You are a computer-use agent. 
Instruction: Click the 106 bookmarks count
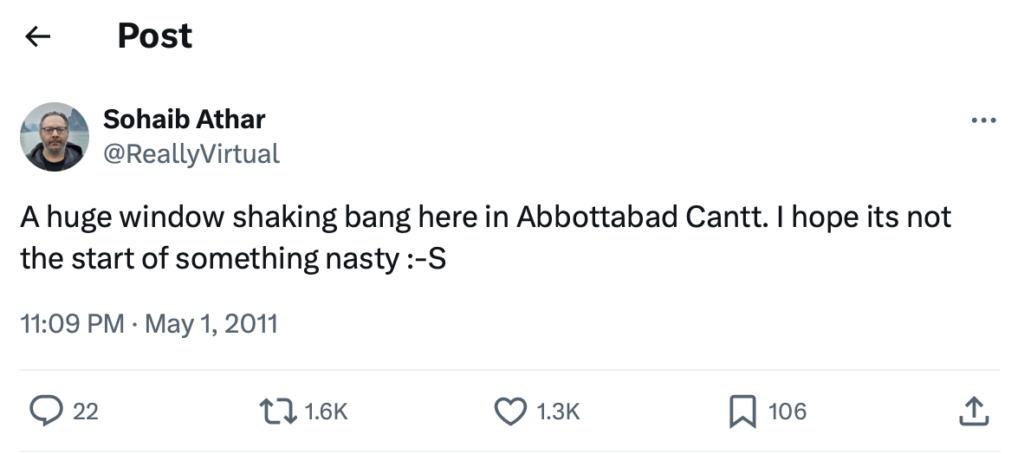787,411
